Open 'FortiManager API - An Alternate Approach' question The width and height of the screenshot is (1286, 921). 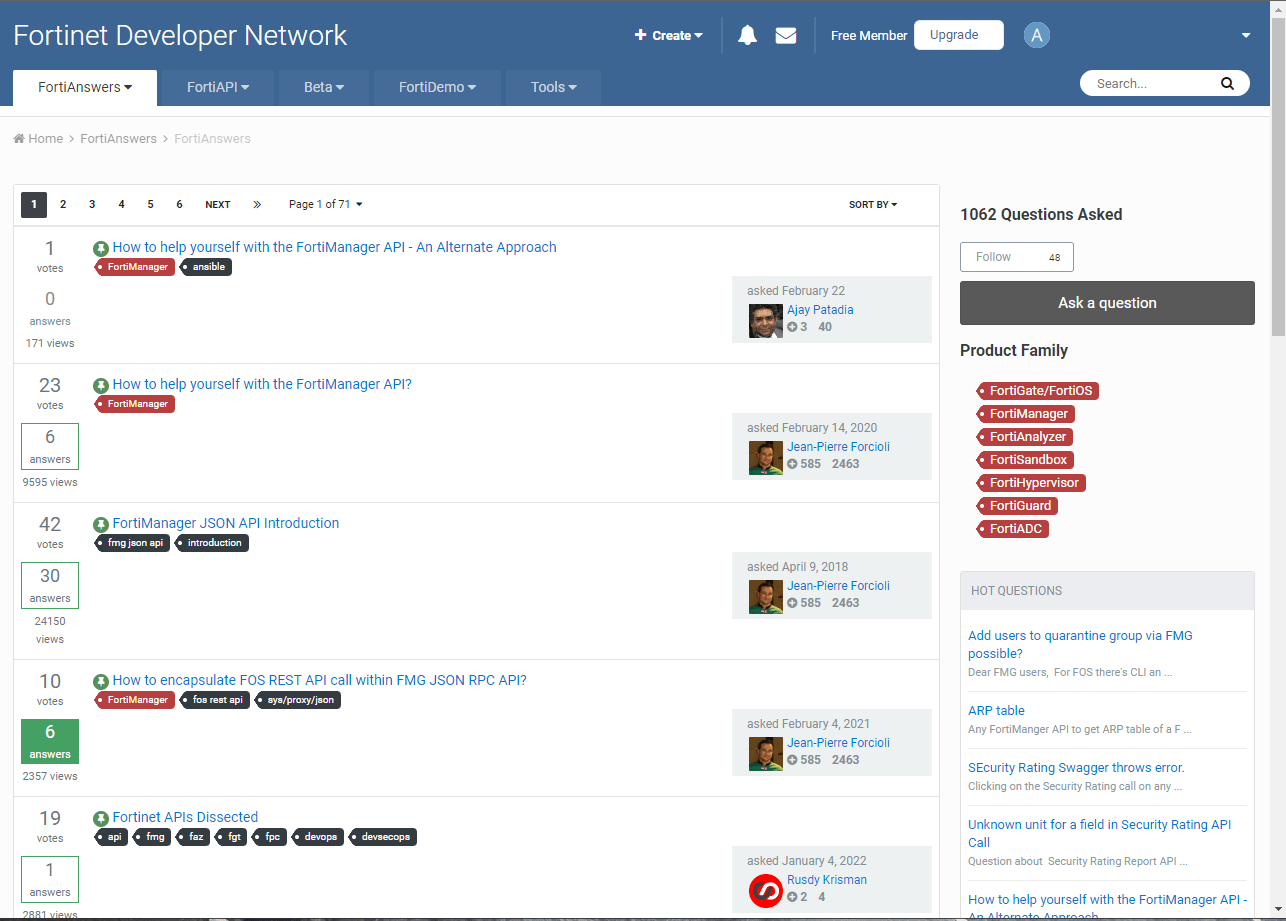[334, 247]
